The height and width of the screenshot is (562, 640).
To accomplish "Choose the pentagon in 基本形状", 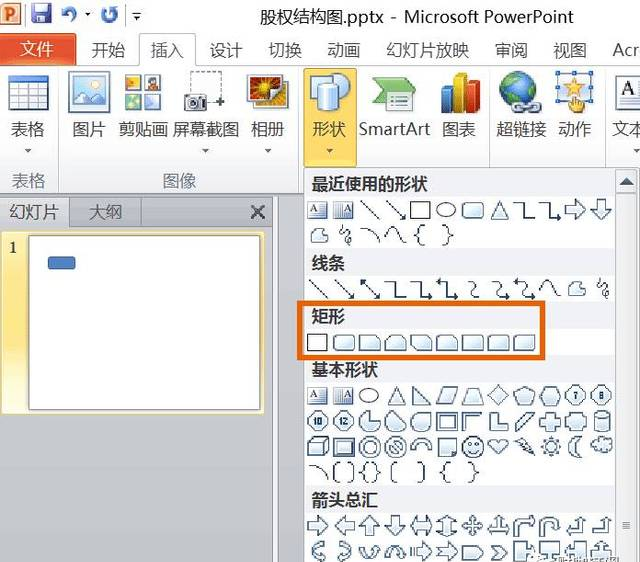I will tap(524, 395).
